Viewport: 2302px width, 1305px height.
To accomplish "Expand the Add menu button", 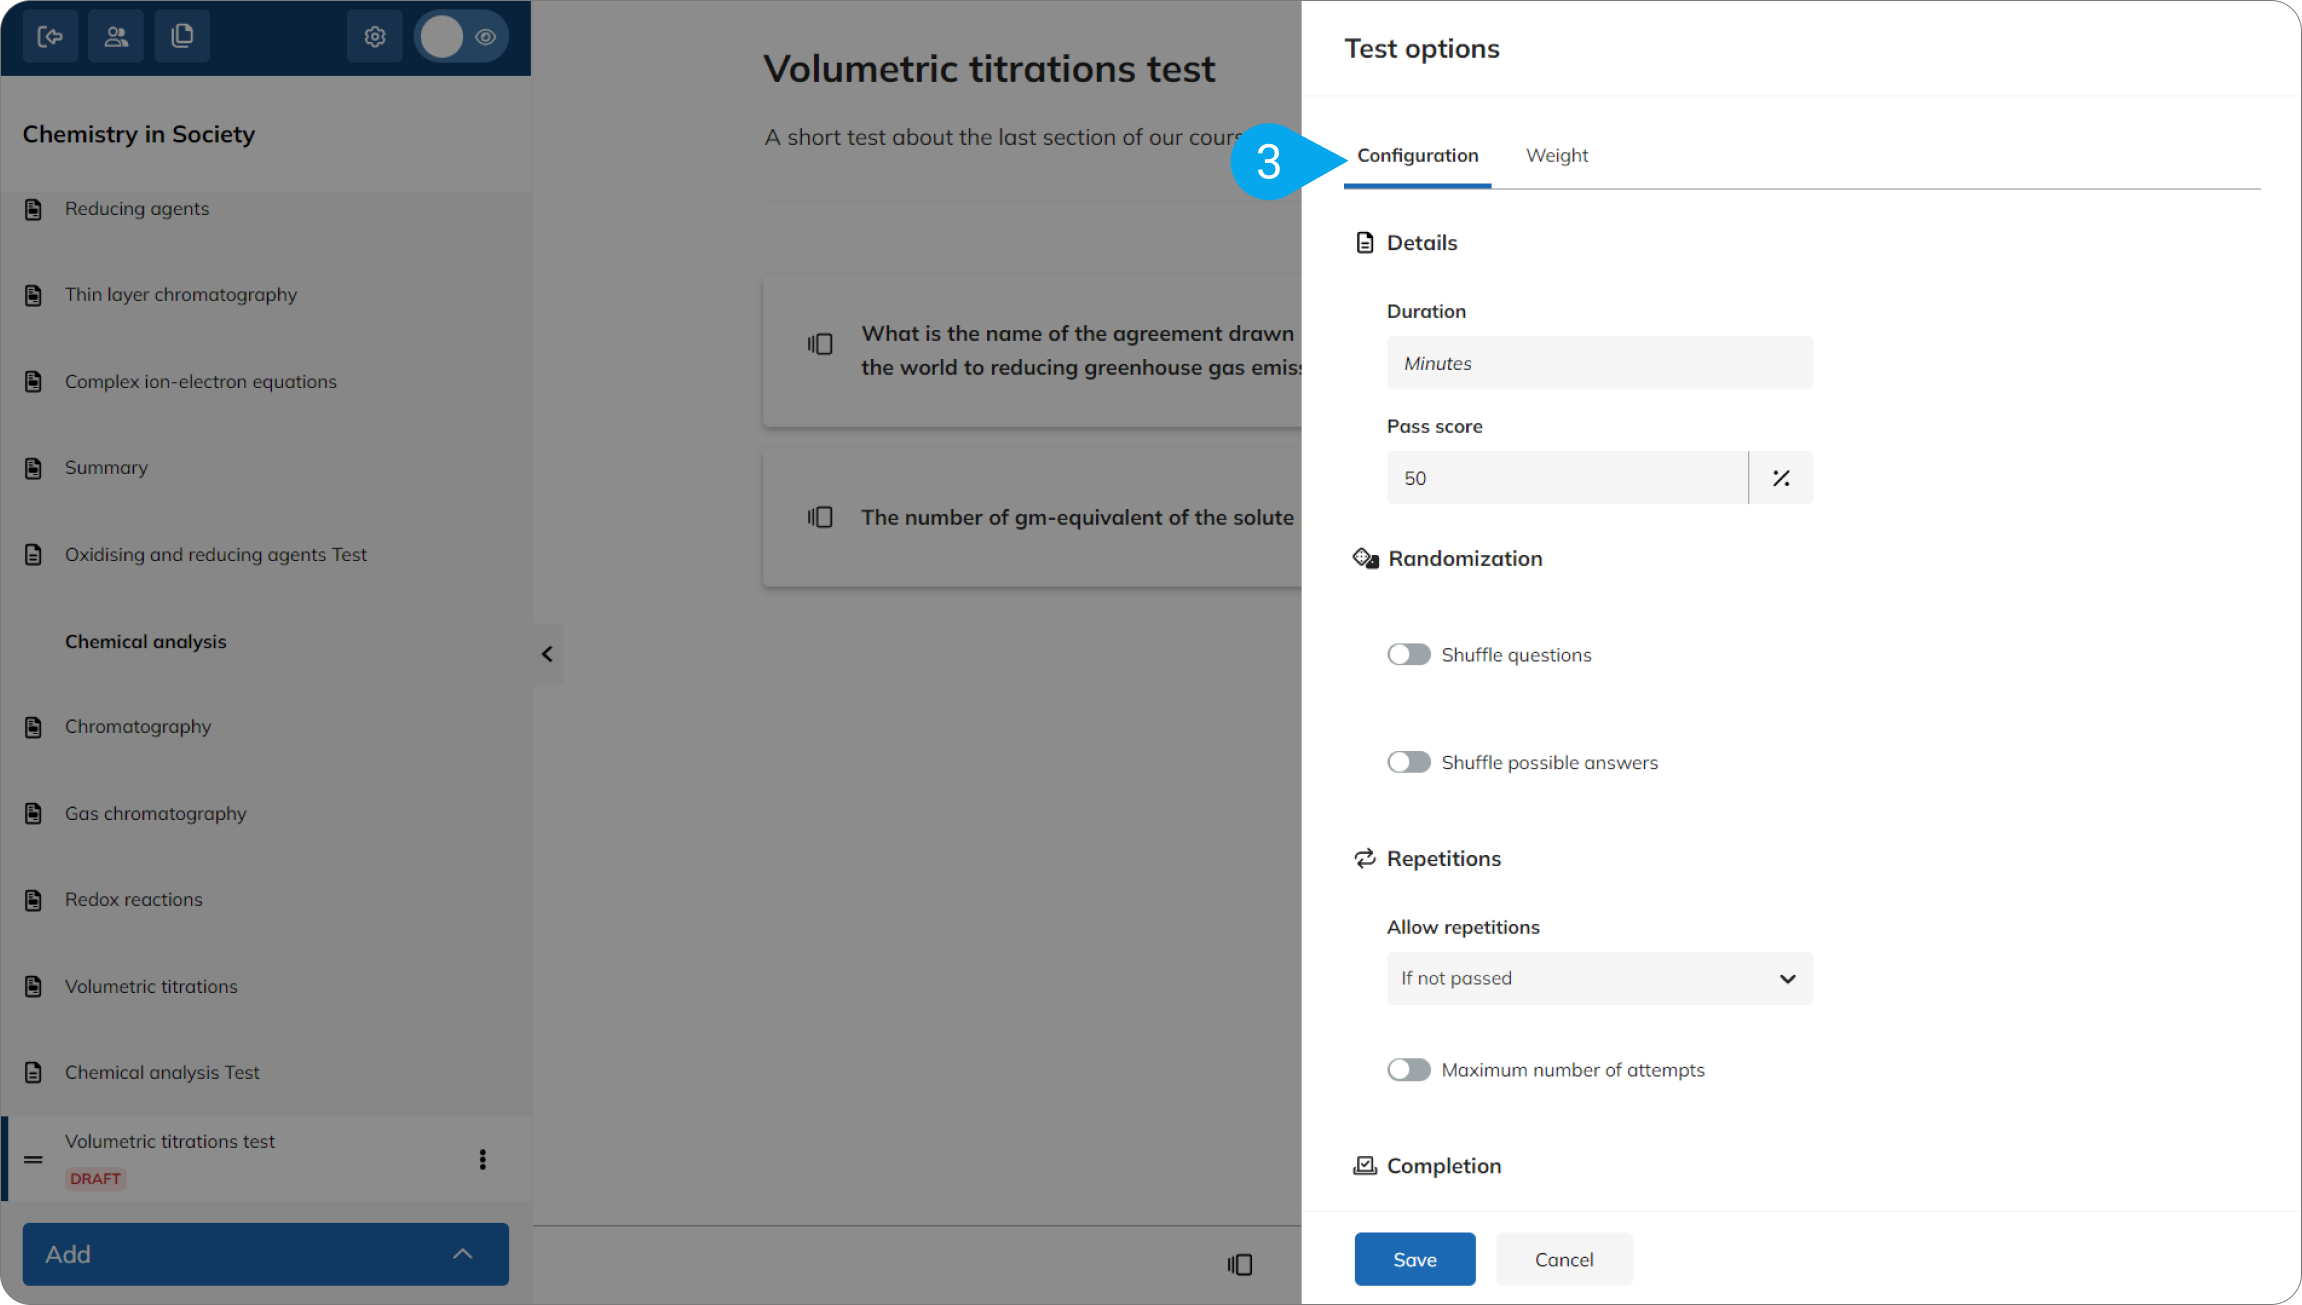I will click(266, 1254).
